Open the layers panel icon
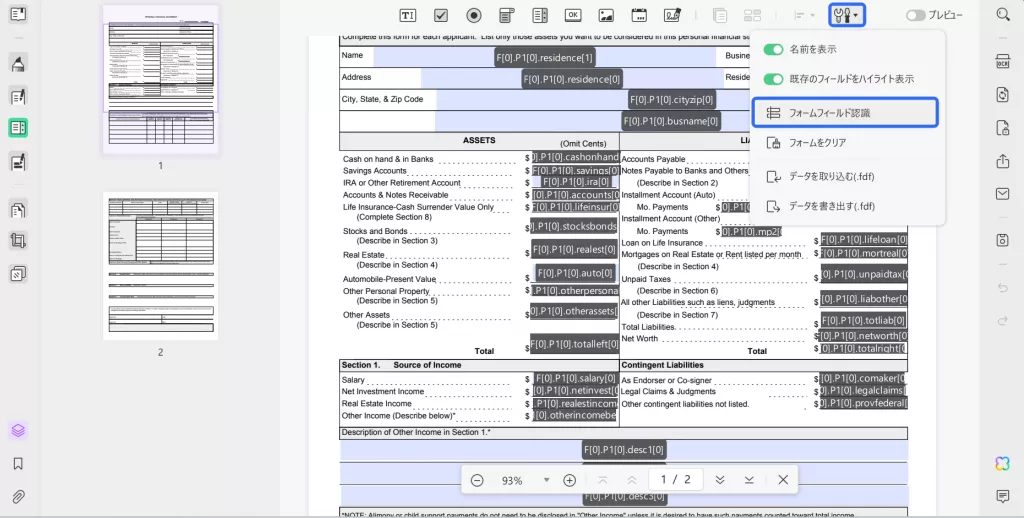Viewport: 1024px width, 518px height. [x=18, y=430]
